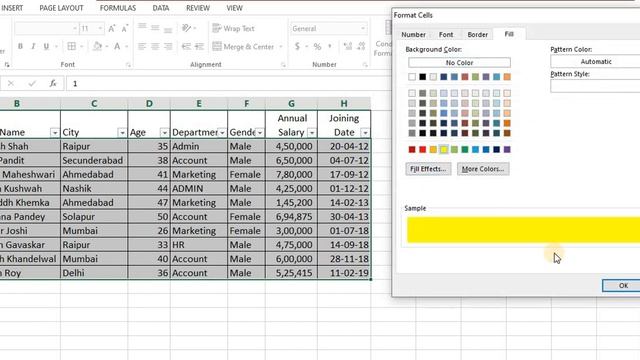Click the Decrease Indent icon
640x360 pixels.
186,46
